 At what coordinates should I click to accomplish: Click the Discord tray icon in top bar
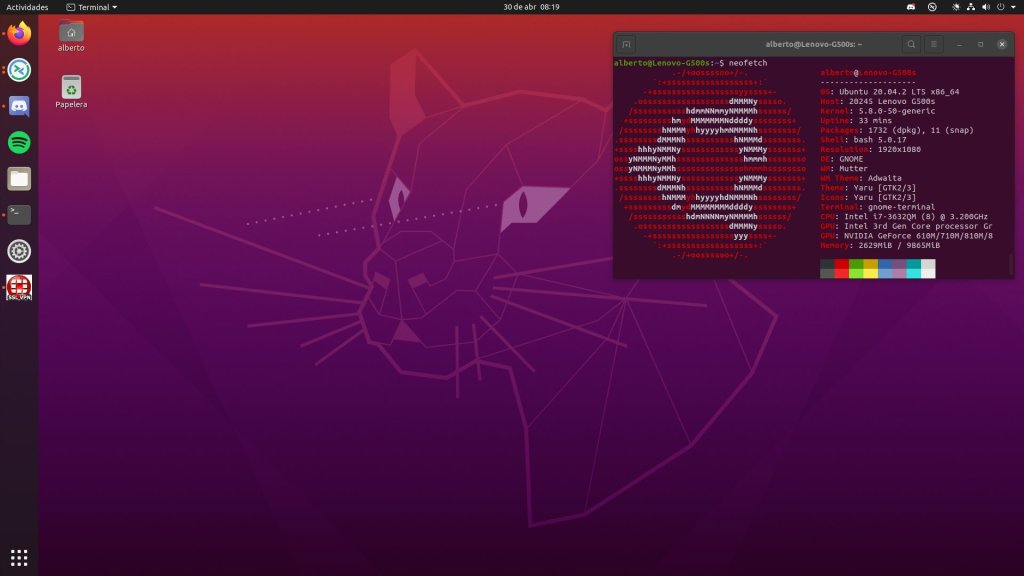pyautogui.click(x=911, y=7)
